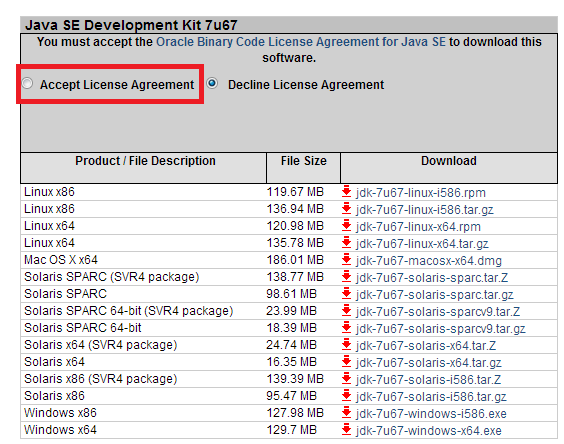
Task: Download jdk-7u67-windows-x64.exe file link
Action: tap(428, 431)
